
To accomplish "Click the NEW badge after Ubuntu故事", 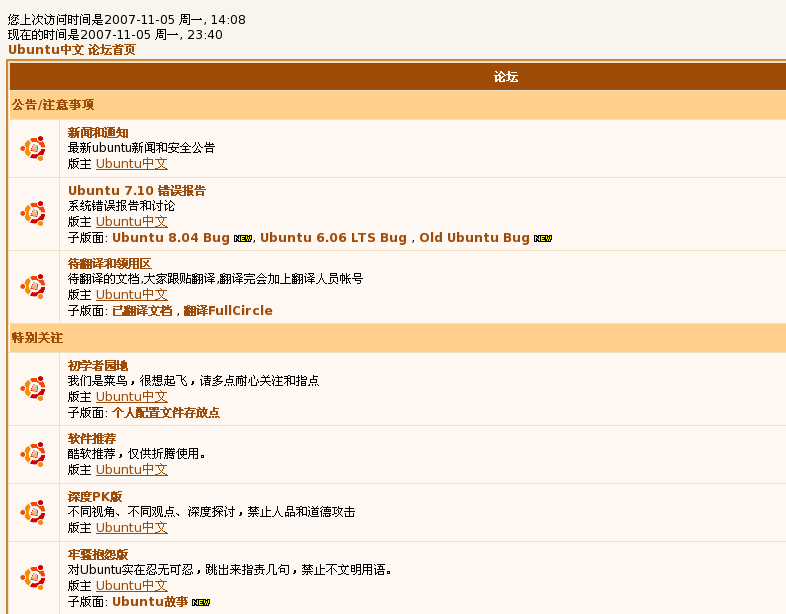I will coord(201,602).
